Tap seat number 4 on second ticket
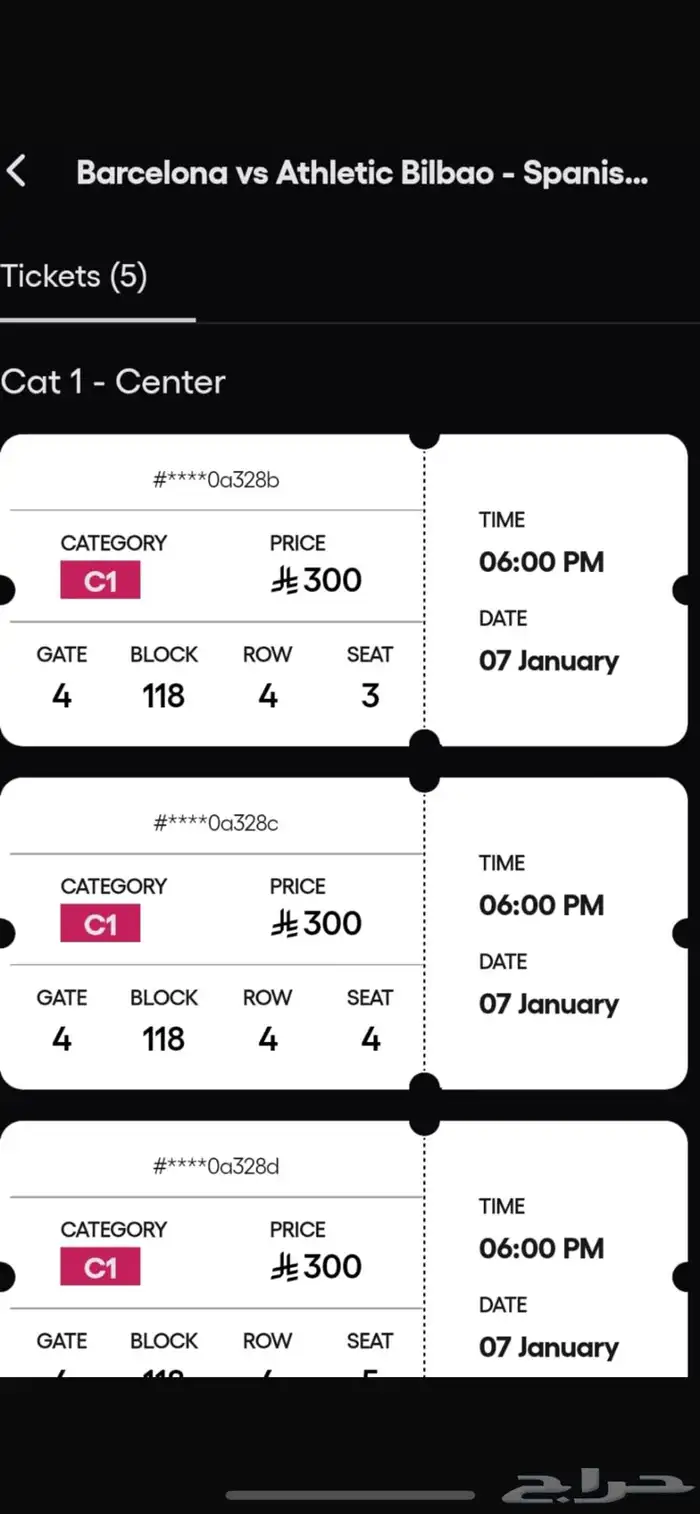Image resolution: width=700 pixels, height=1514 pixels. coord(370,1039)
